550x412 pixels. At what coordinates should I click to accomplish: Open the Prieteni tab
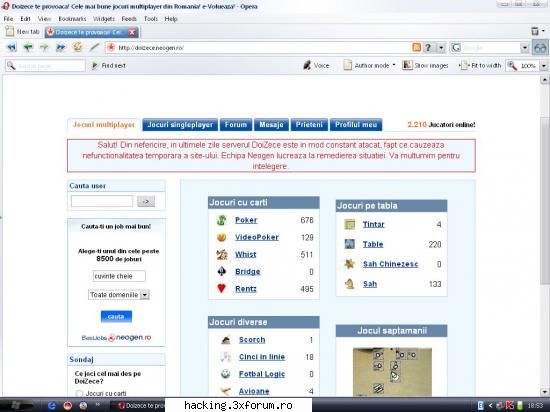pyautogui.click(x=309, y=124)
